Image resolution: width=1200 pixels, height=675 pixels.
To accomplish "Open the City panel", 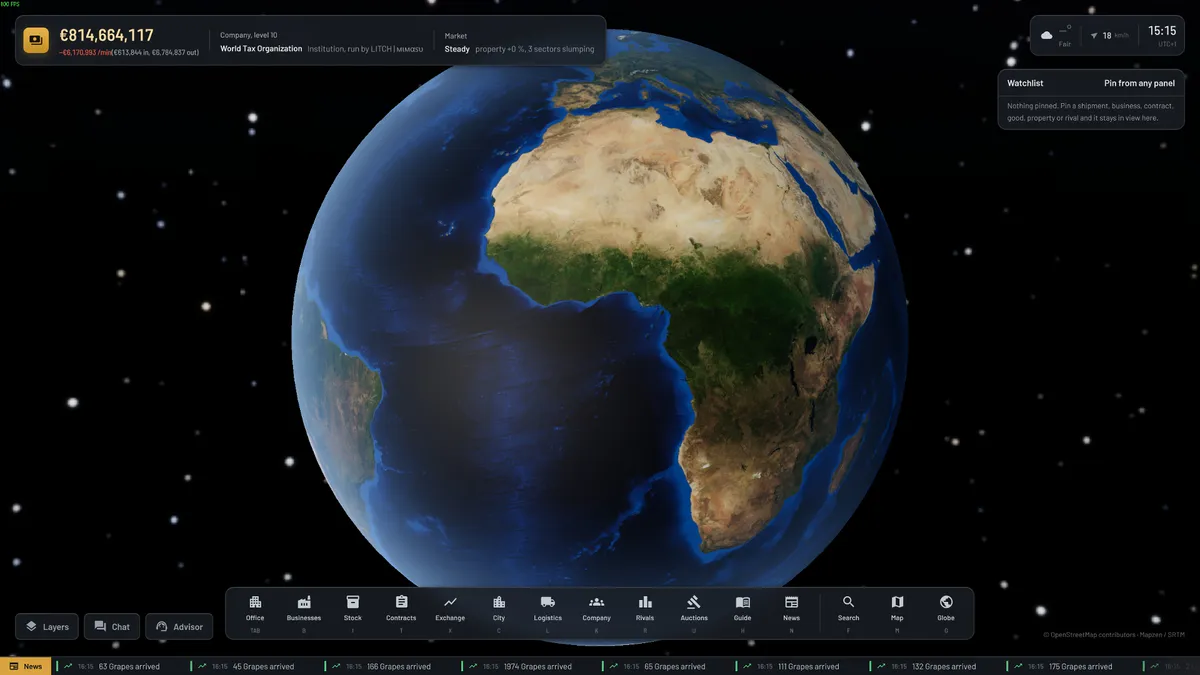I will point(499,612).
